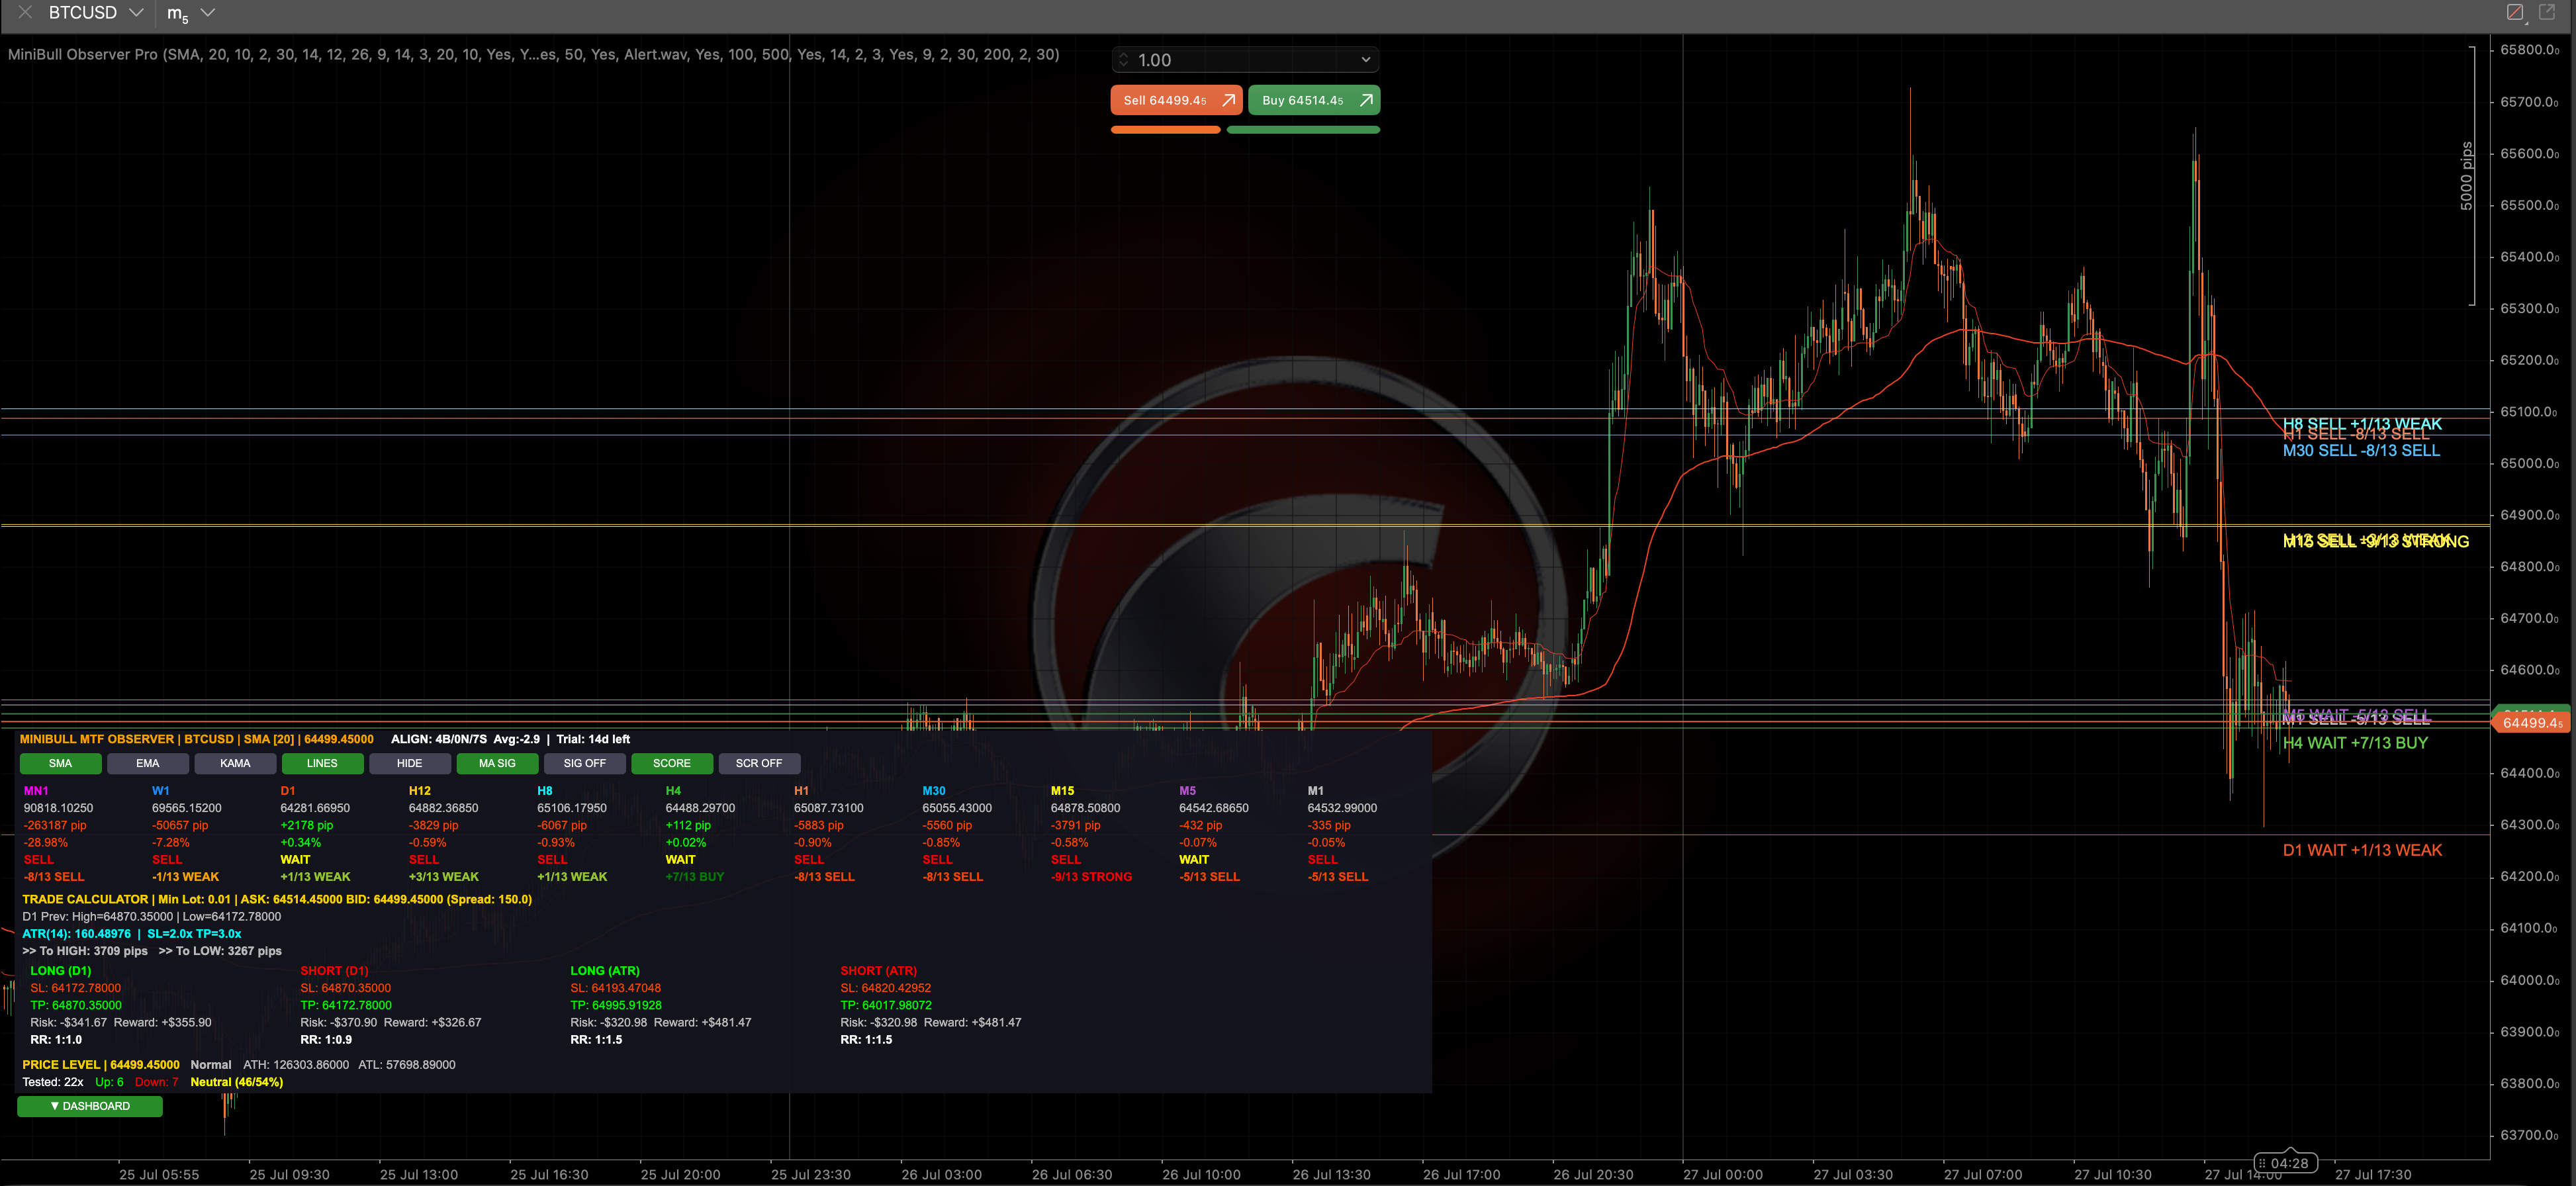Viewport: 2576px width, 1186px height.
Task: Click the green buy sentiment bar
Action: click(1303, 130)
